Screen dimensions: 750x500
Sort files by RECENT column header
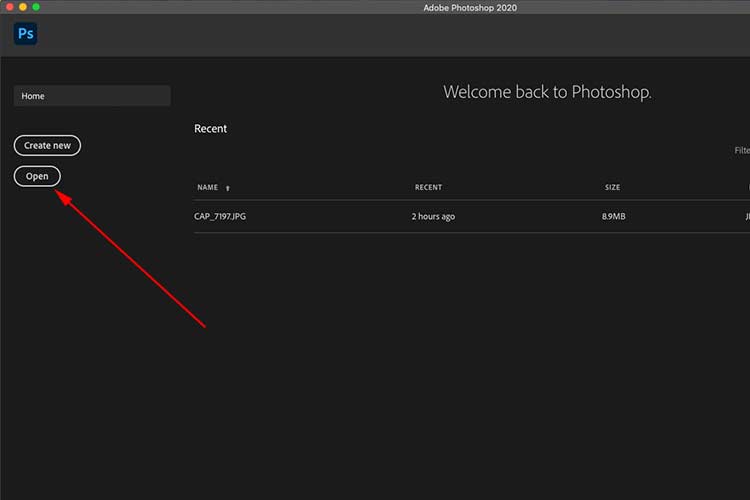click(x=428, y=188)
